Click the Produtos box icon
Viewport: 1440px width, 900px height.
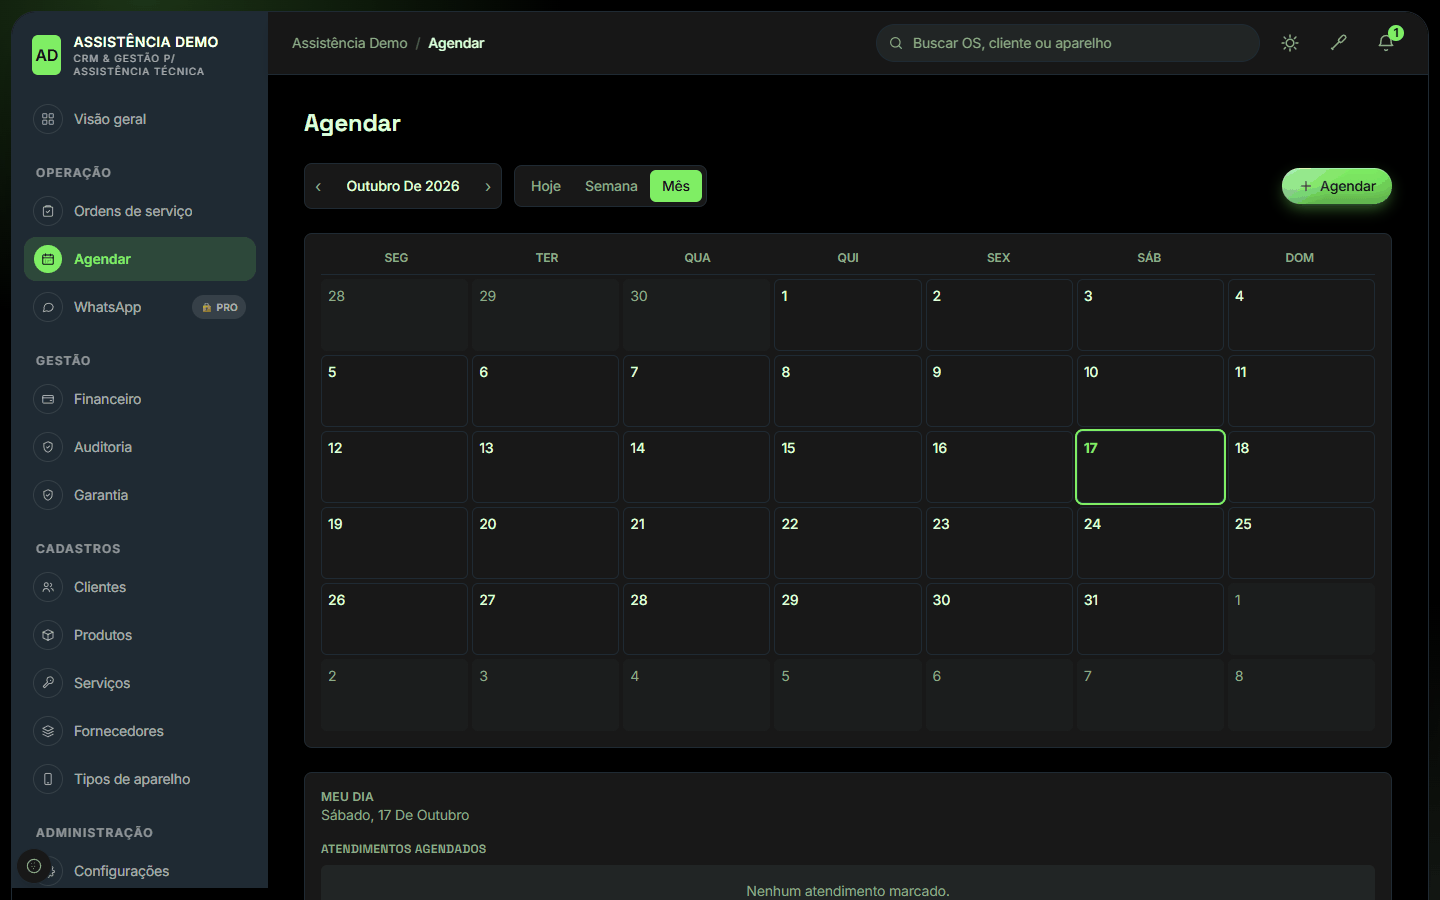[48, 635]
